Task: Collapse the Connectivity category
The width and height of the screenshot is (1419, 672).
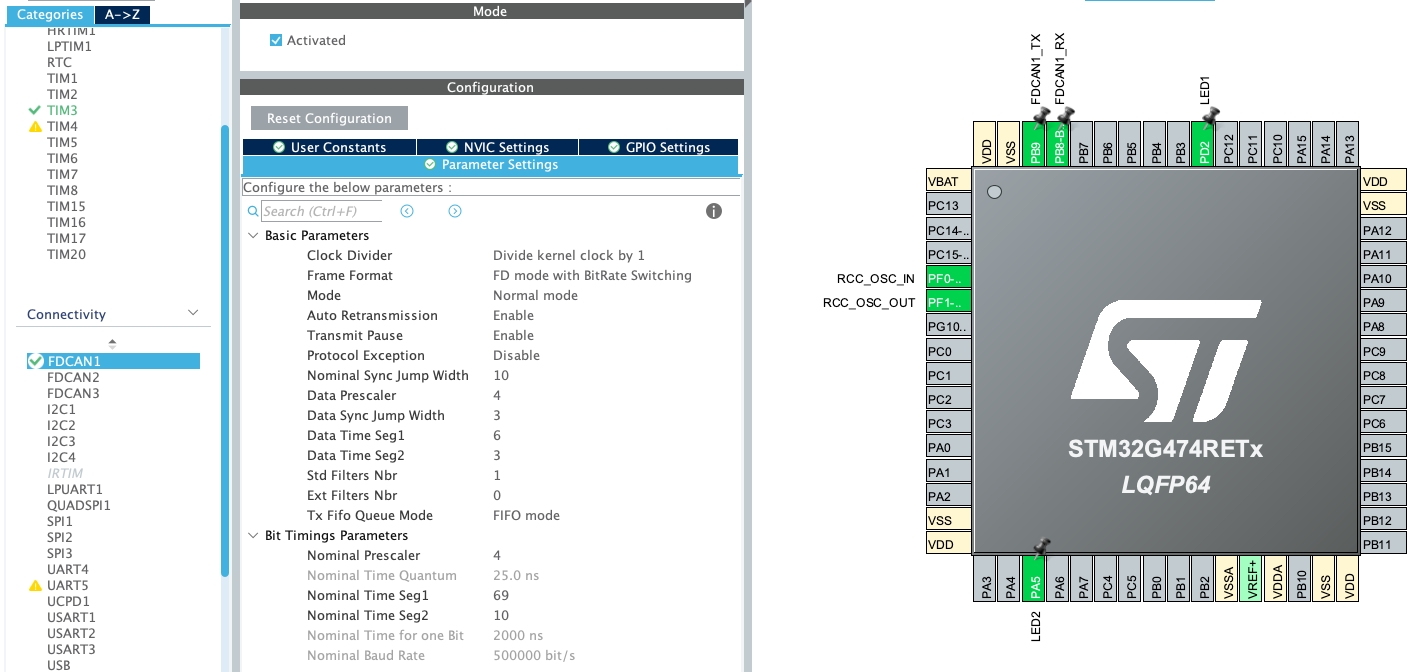Action: pos(193,314)
